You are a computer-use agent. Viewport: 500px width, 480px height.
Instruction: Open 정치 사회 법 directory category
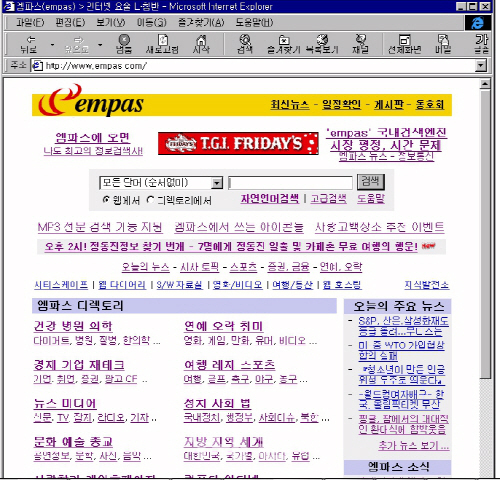pyautogui.click(x=217, y=404)
